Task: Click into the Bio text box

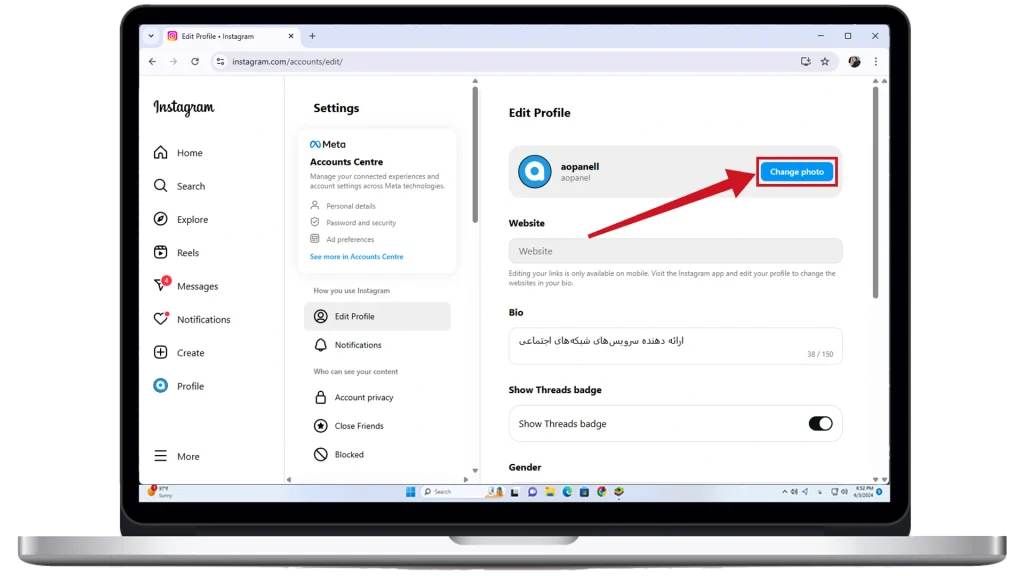Action: click(x=675, y=346)
